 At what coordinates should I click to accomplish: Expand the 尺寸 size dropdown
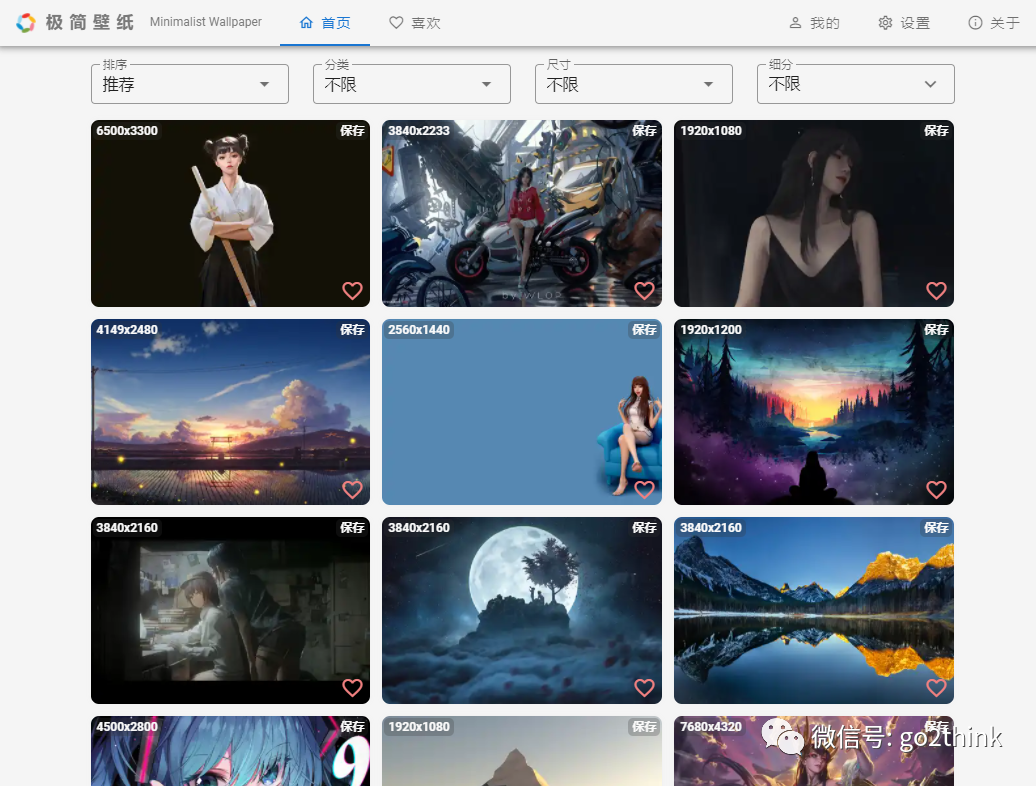[634, 84]
